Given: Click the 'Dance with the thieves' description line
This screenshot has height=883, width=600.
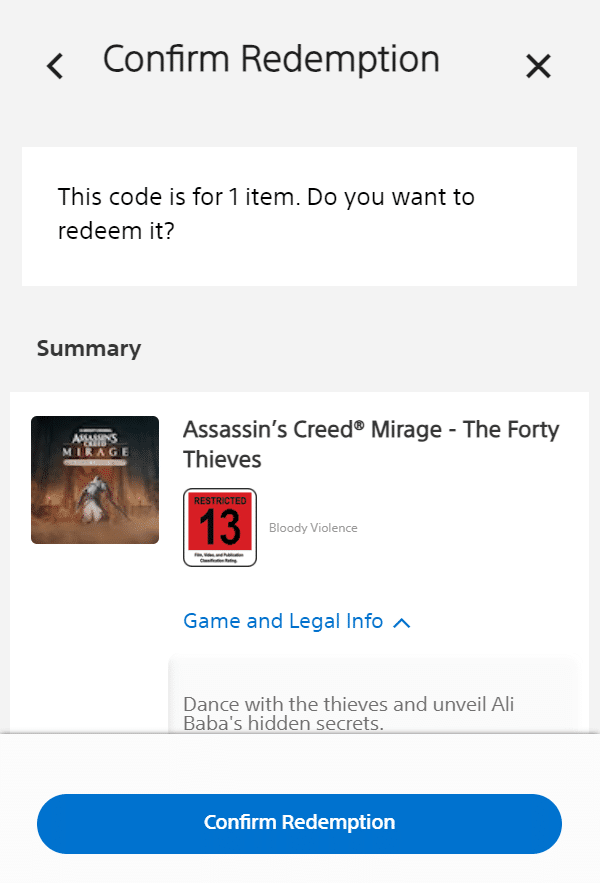Looking at the screenshot, I should 349,704.
